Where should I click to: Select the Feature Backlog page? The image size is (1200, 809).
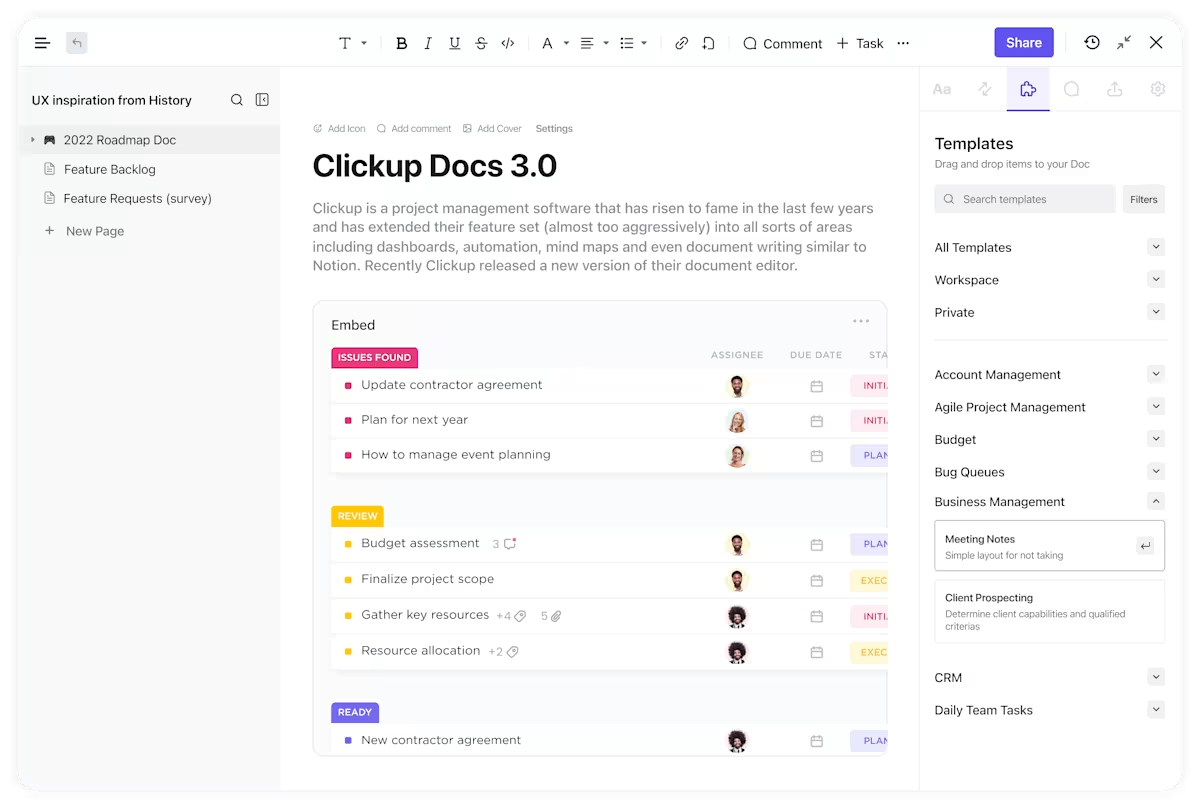pos(110,169)
